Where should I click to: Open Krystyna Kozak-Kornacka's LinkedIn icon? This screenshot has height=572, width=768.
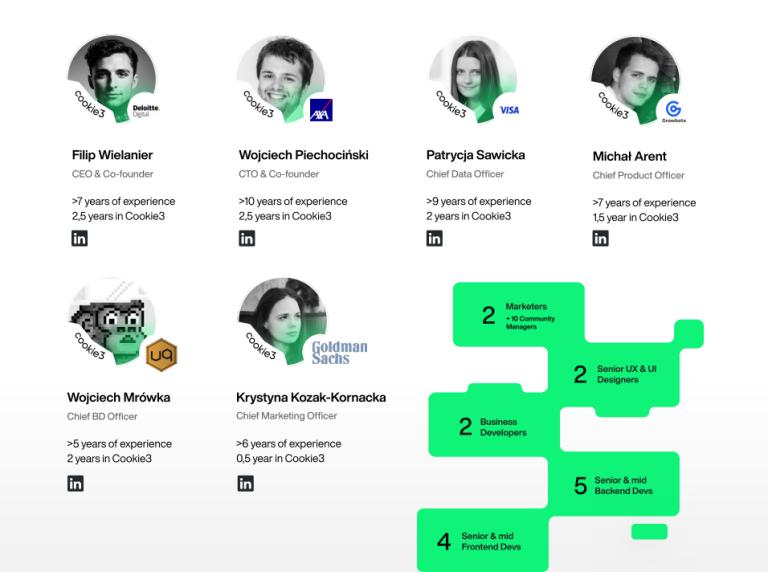(x=245, y=484)
